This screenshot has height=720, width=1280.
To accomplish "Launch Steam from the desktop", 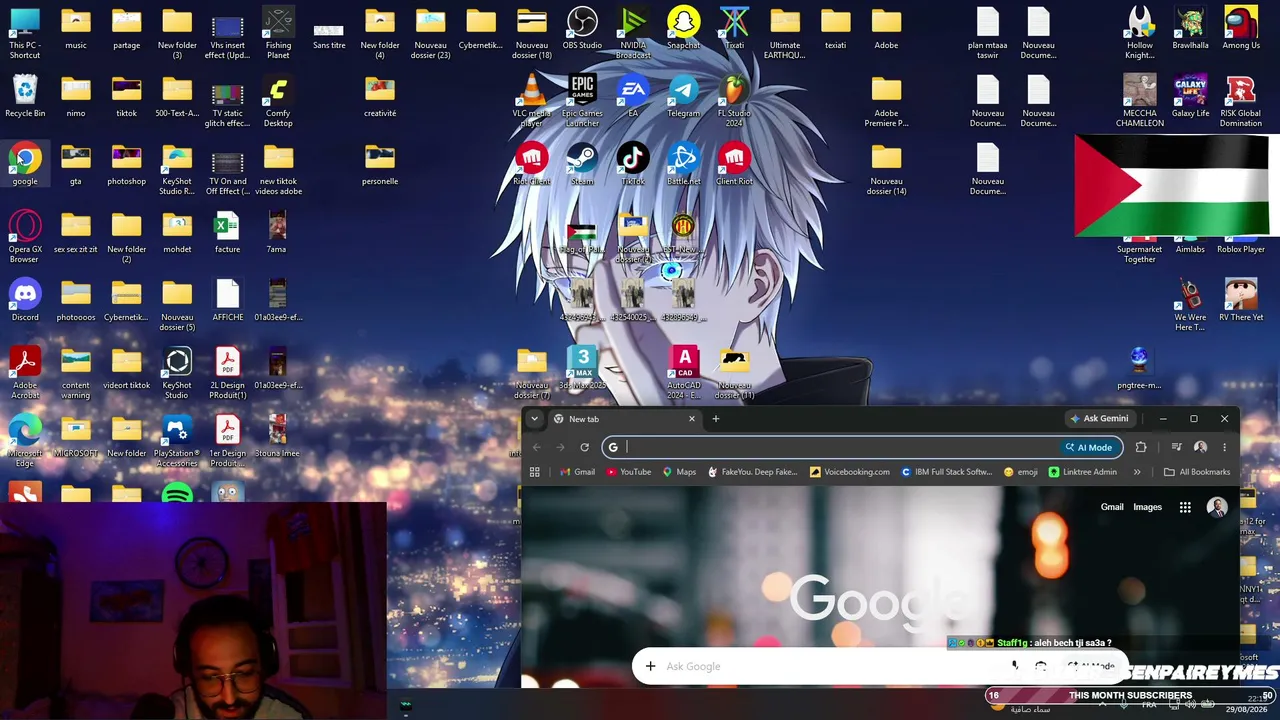I will (582, 165).
